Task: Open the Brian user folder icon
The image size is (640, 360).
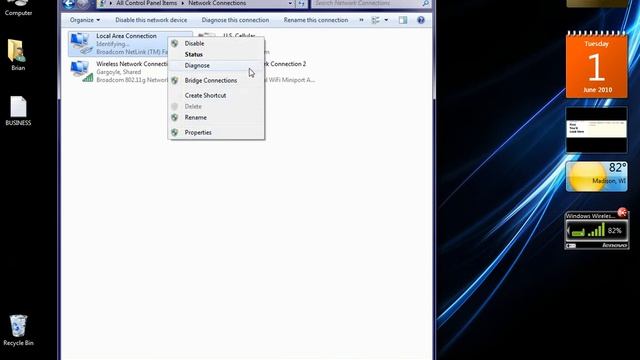Action: tap(18, 55)
